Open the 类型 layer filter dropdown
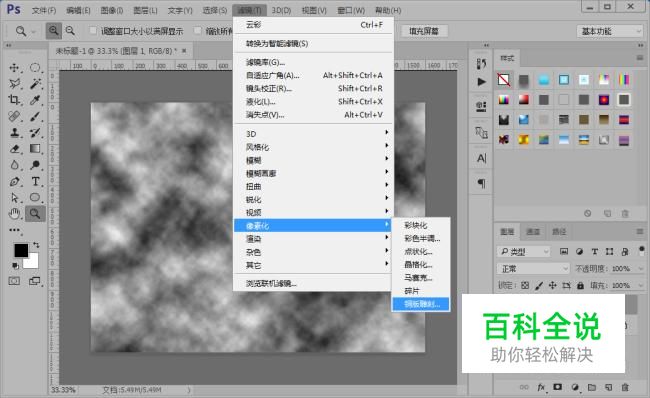The width and height of the screenshot is (650, 398). [523, 251]
